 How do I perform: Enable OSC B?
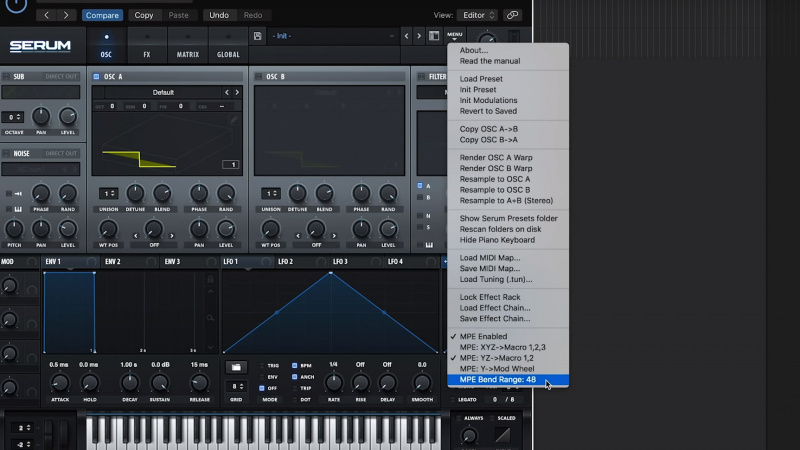click(x=258, y=77)
